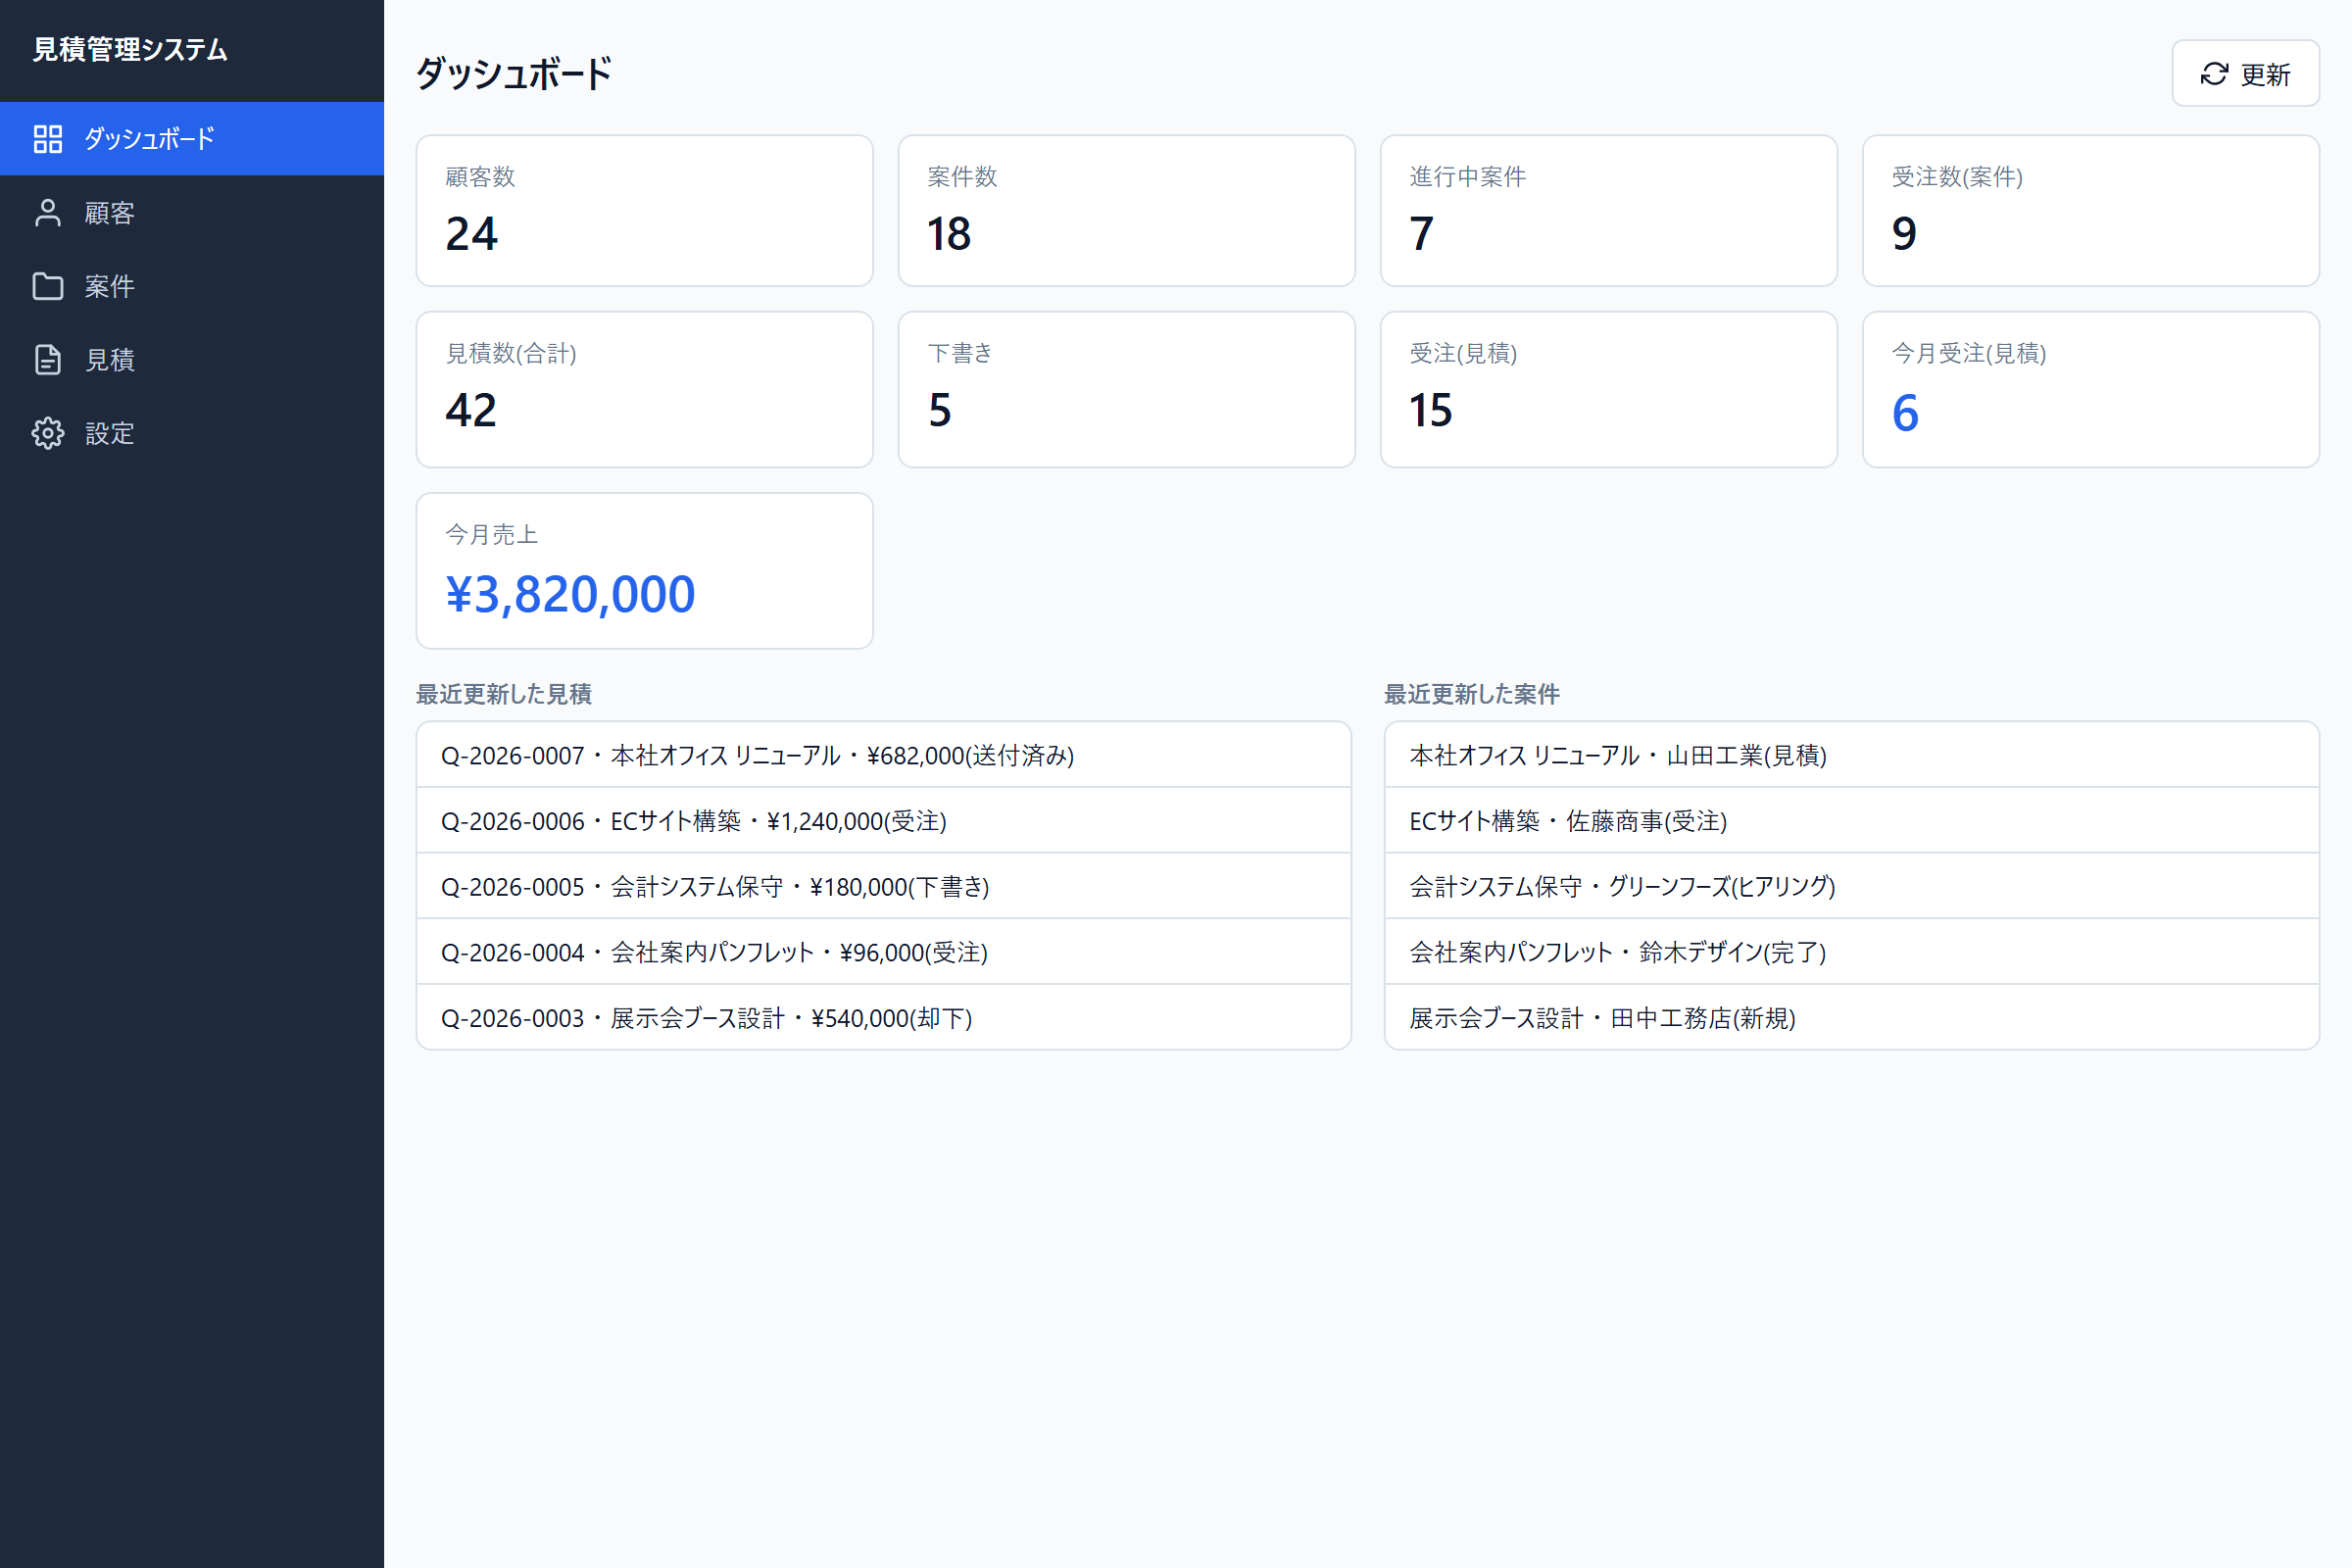Click the gear icon next to 設定
This screenshot has height=1568, width=2352.
pyautogui.click(x=48, y=433)
